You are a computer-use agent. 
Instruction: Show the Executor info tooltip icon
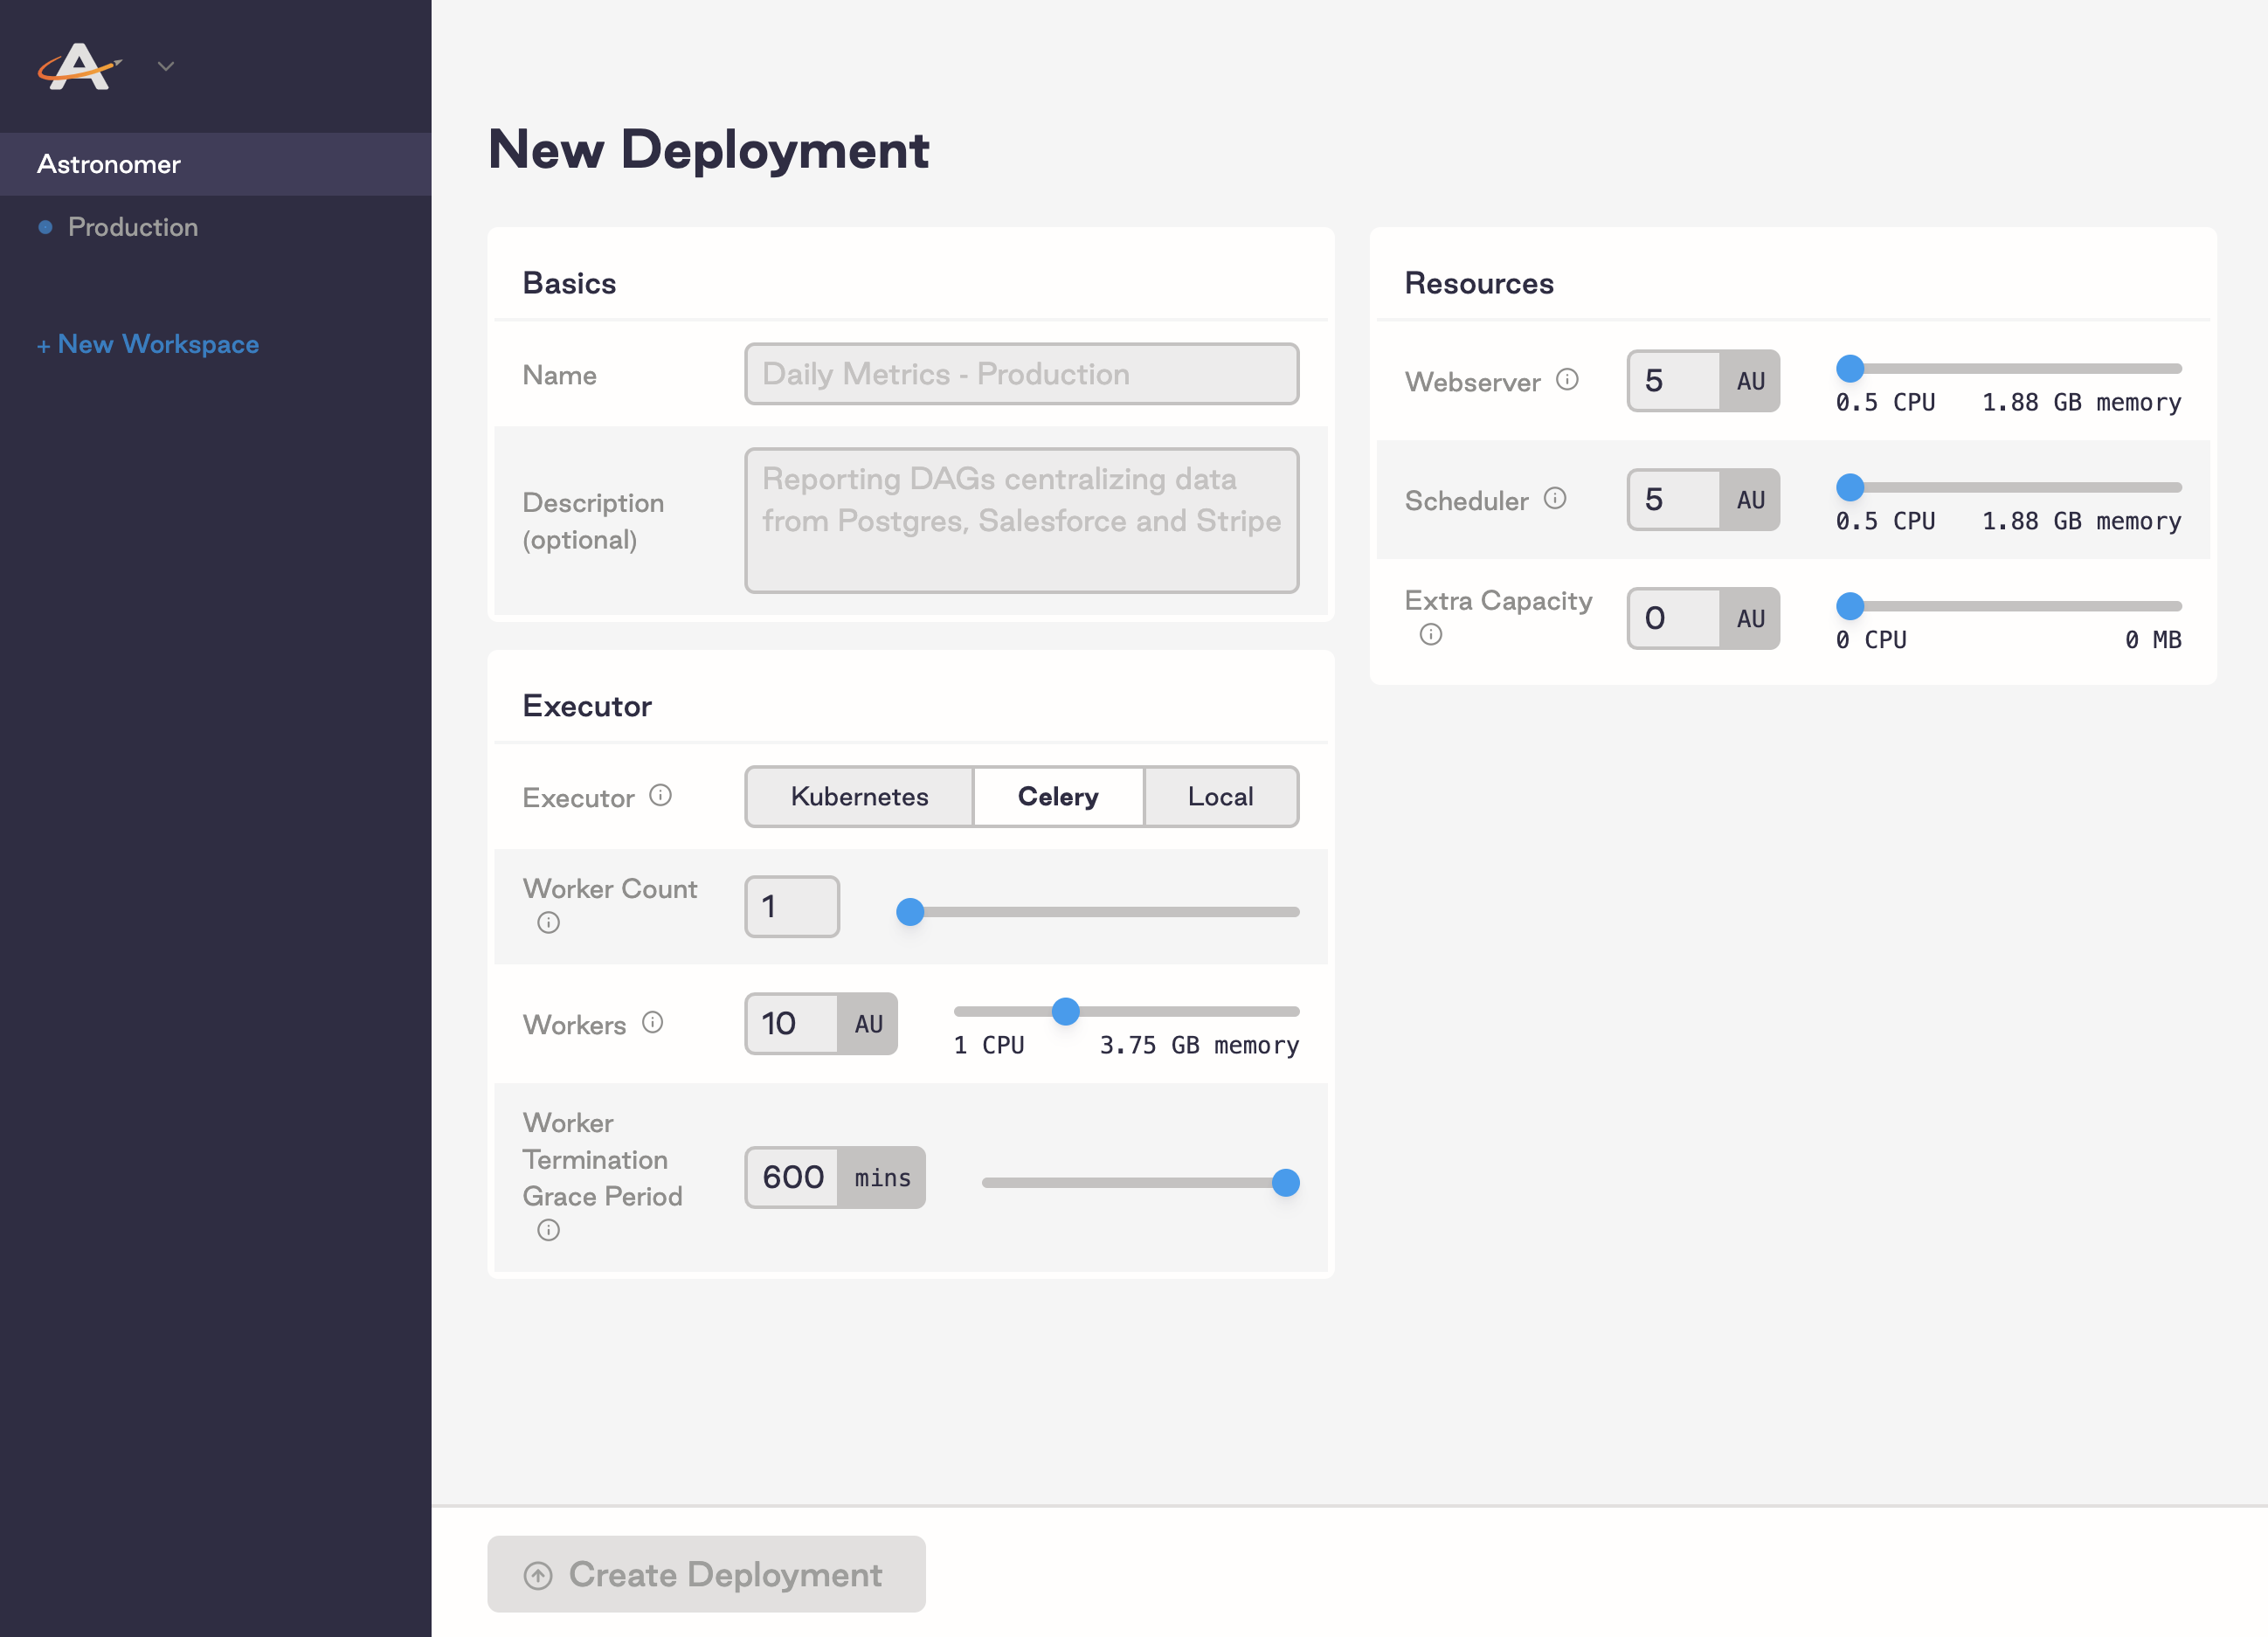(660, 796)
